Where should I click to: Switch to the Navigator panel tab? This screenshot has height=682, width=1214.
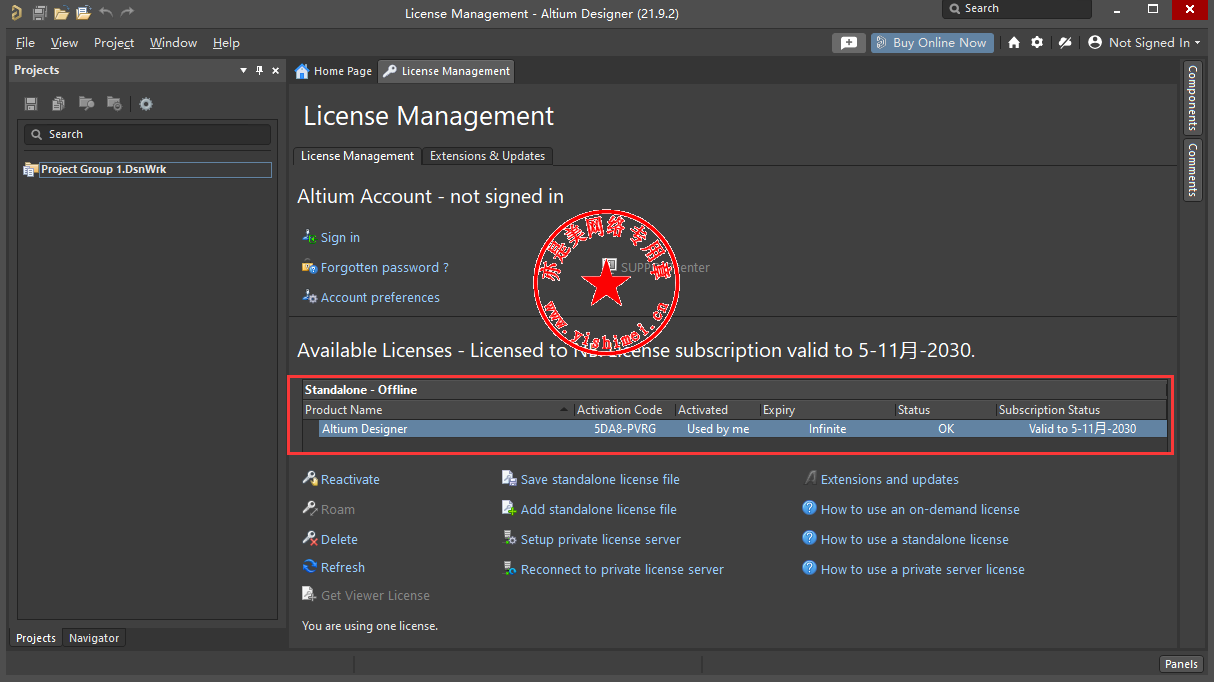94,638
